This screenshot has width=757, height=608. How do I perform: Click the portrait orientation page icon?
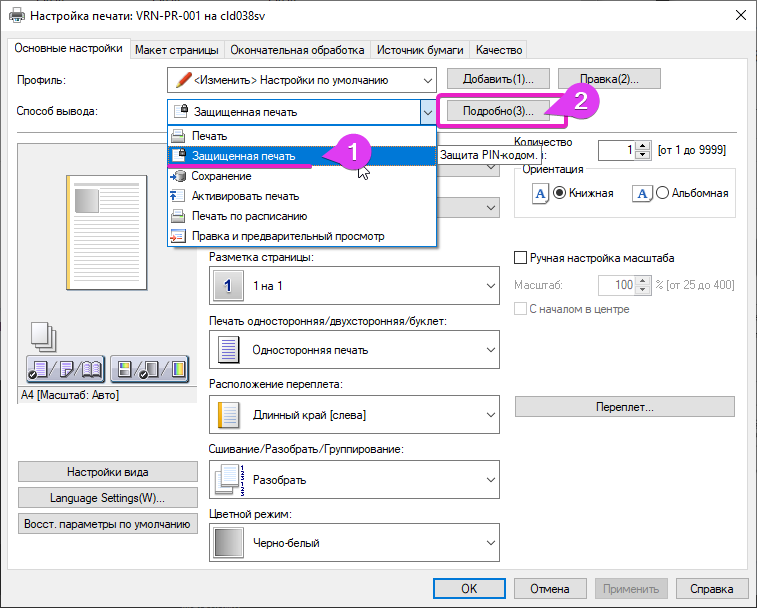(x=540, y=193)
